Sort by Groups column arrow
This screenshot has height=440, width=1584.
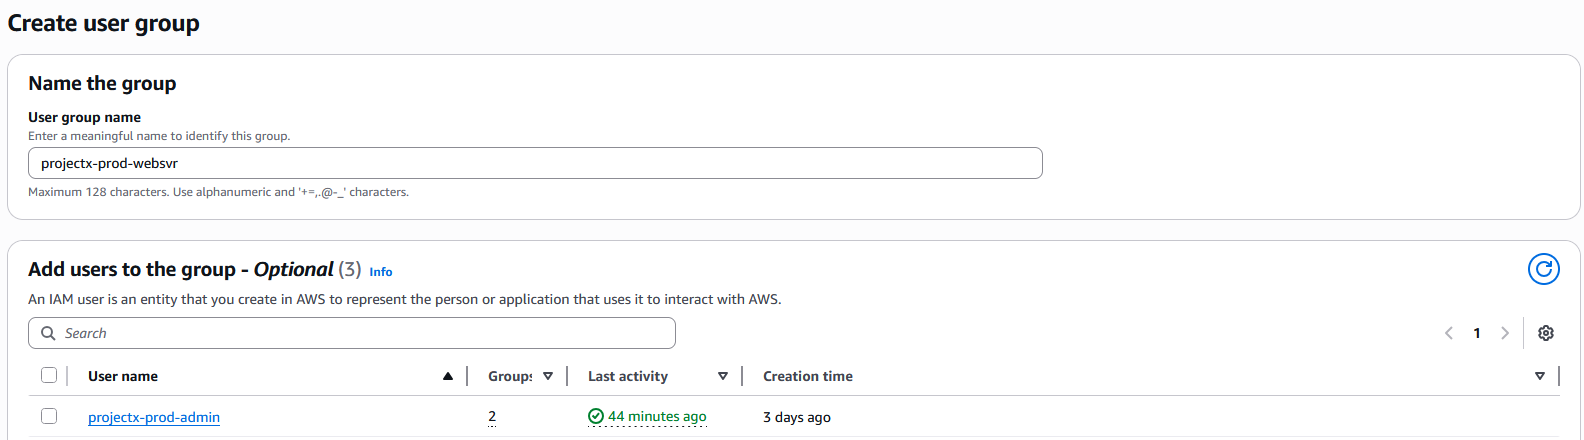tap(547, 376)
